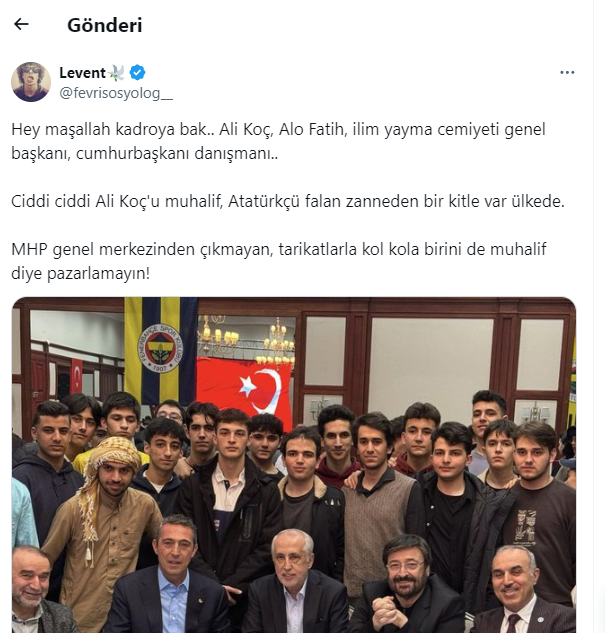Click the bearded seated man wearing glasses

408,585
